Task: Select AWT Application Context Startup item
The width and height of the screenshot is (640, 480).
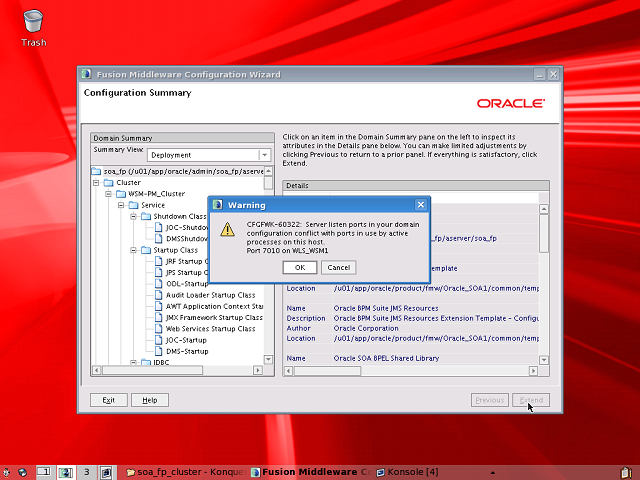Action: (214, 306)
